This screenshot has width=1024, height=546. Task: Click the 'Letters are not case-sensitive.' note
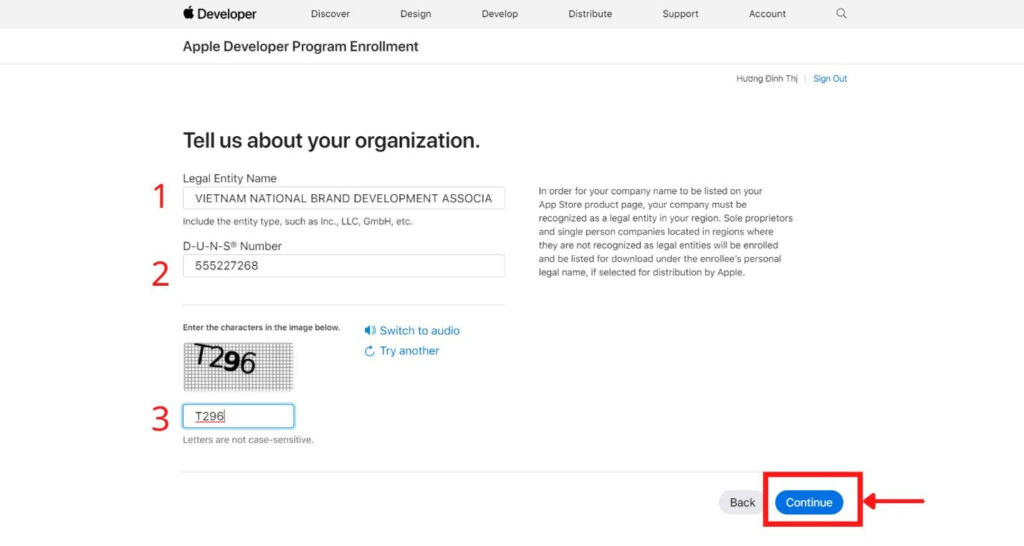point(248,440)
